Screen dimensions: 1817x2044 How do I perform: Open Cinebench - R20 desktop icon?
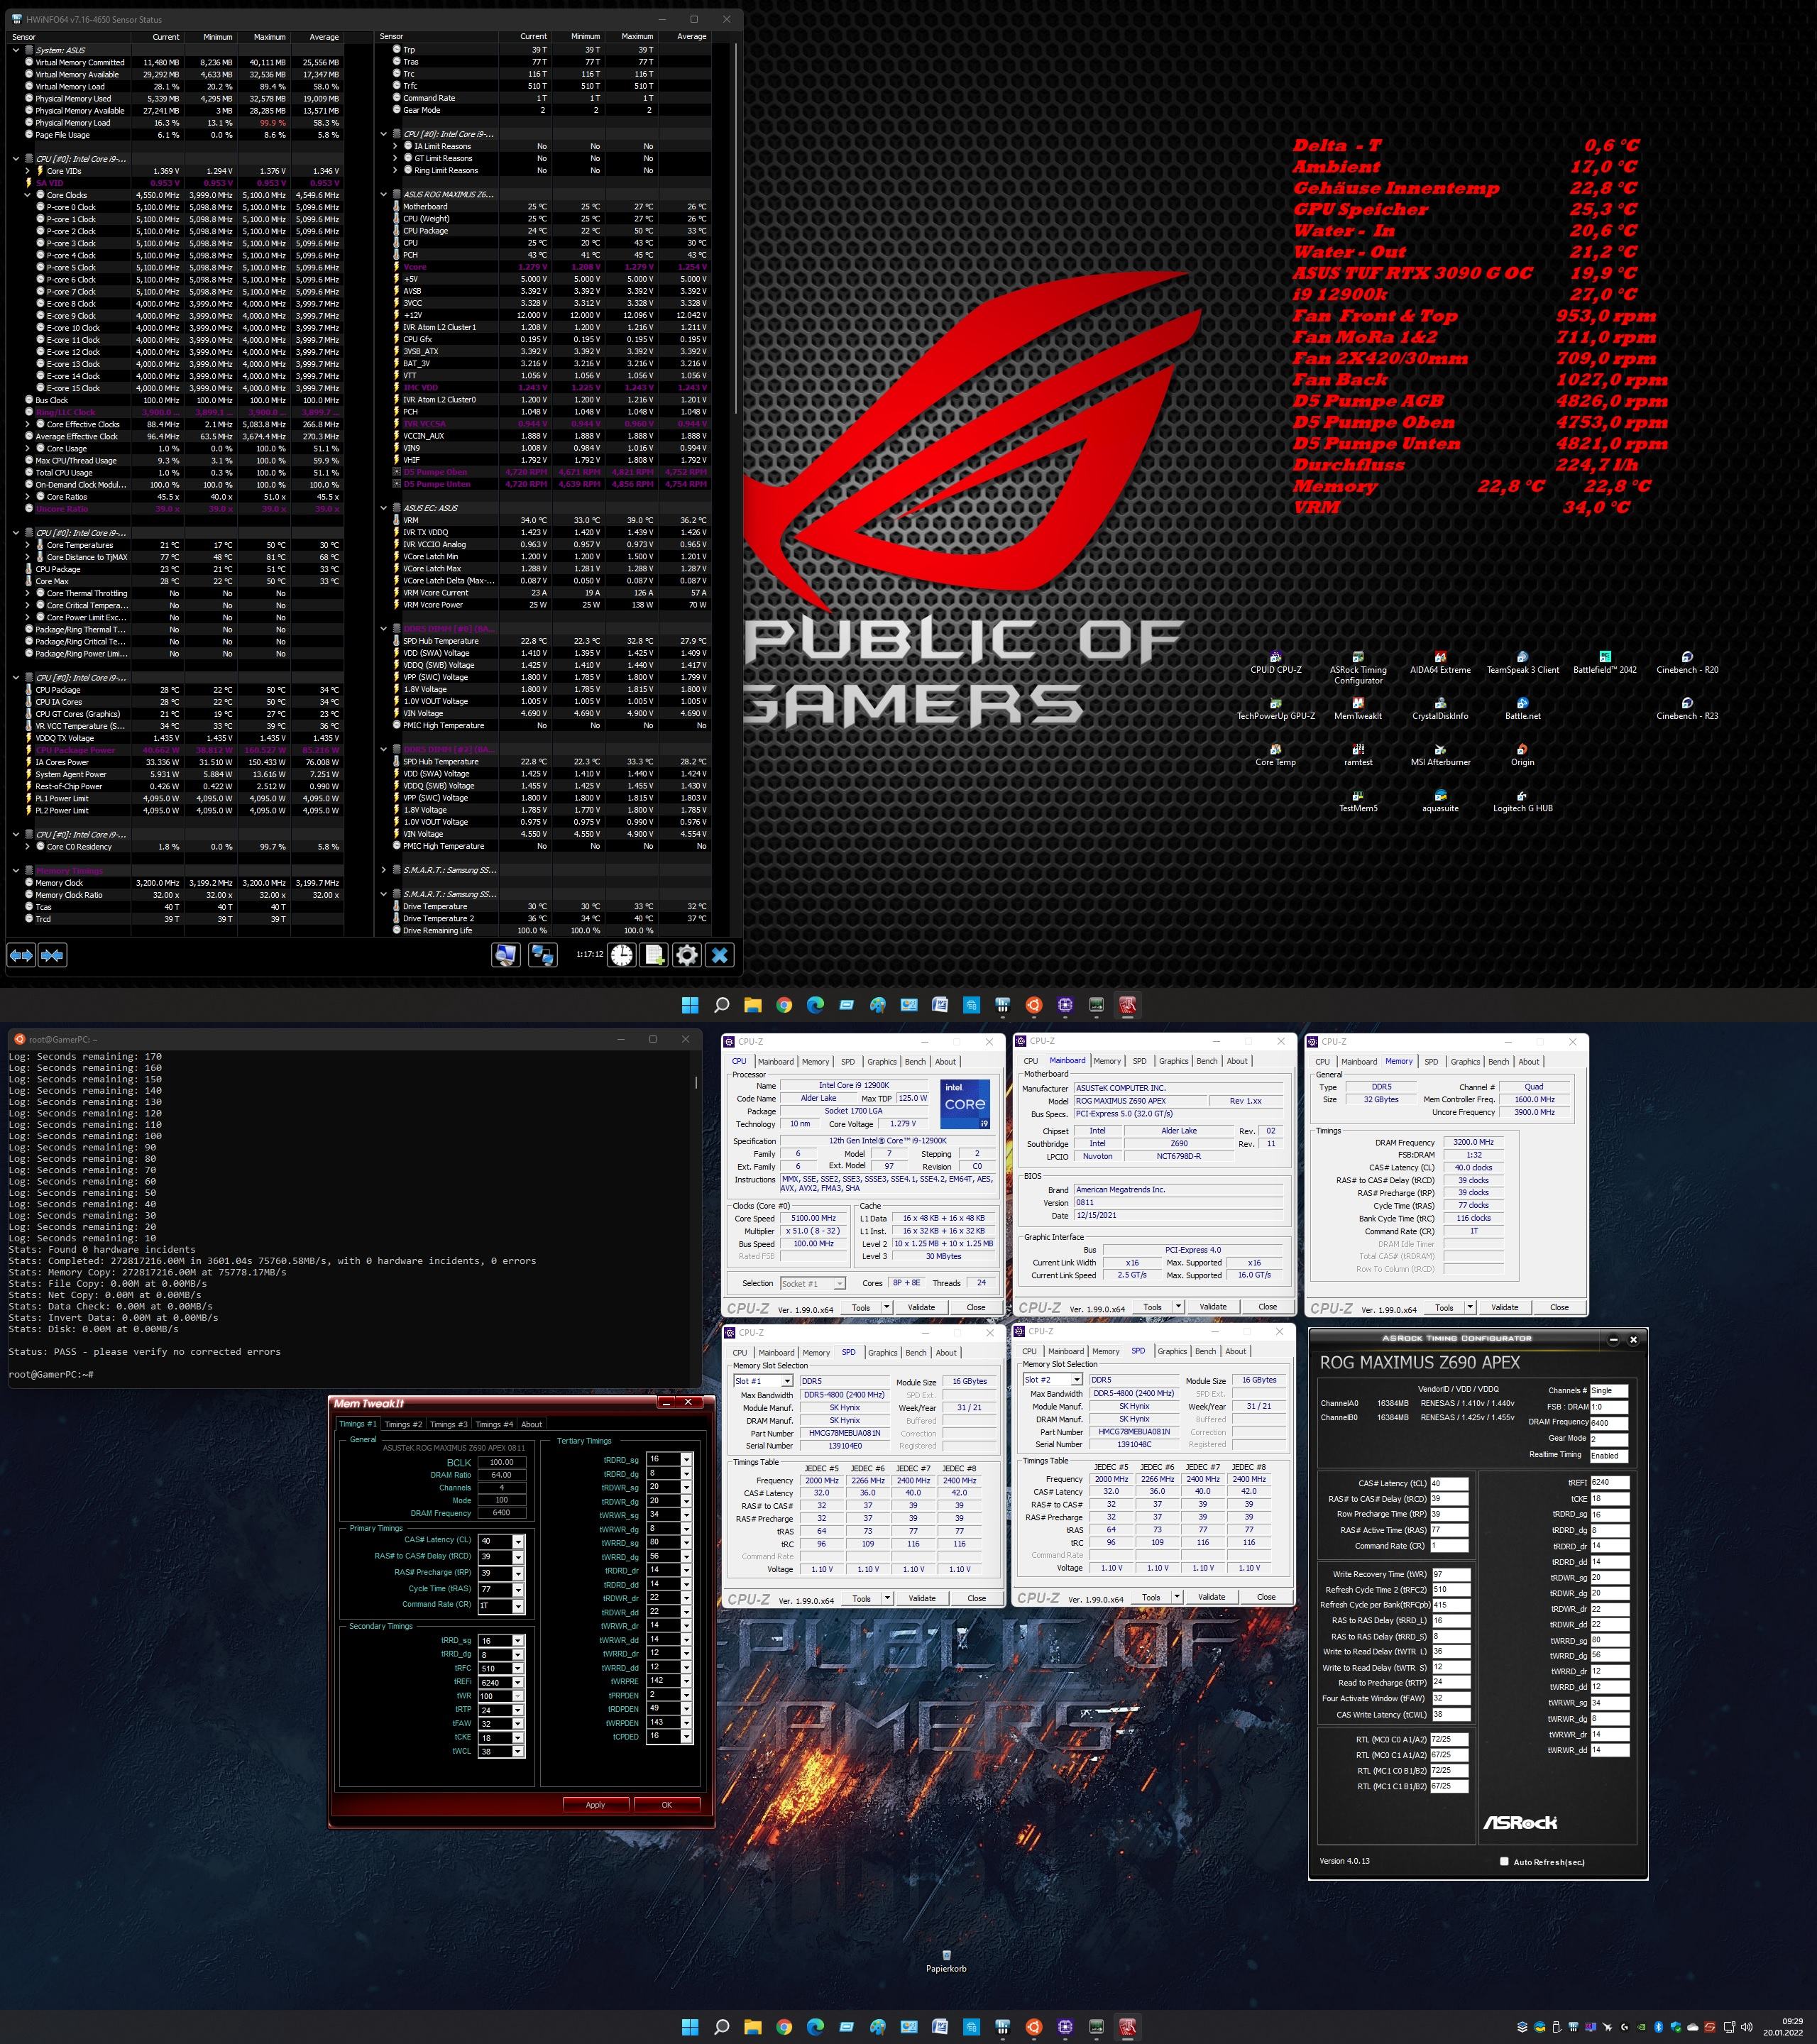[1687, 662]
